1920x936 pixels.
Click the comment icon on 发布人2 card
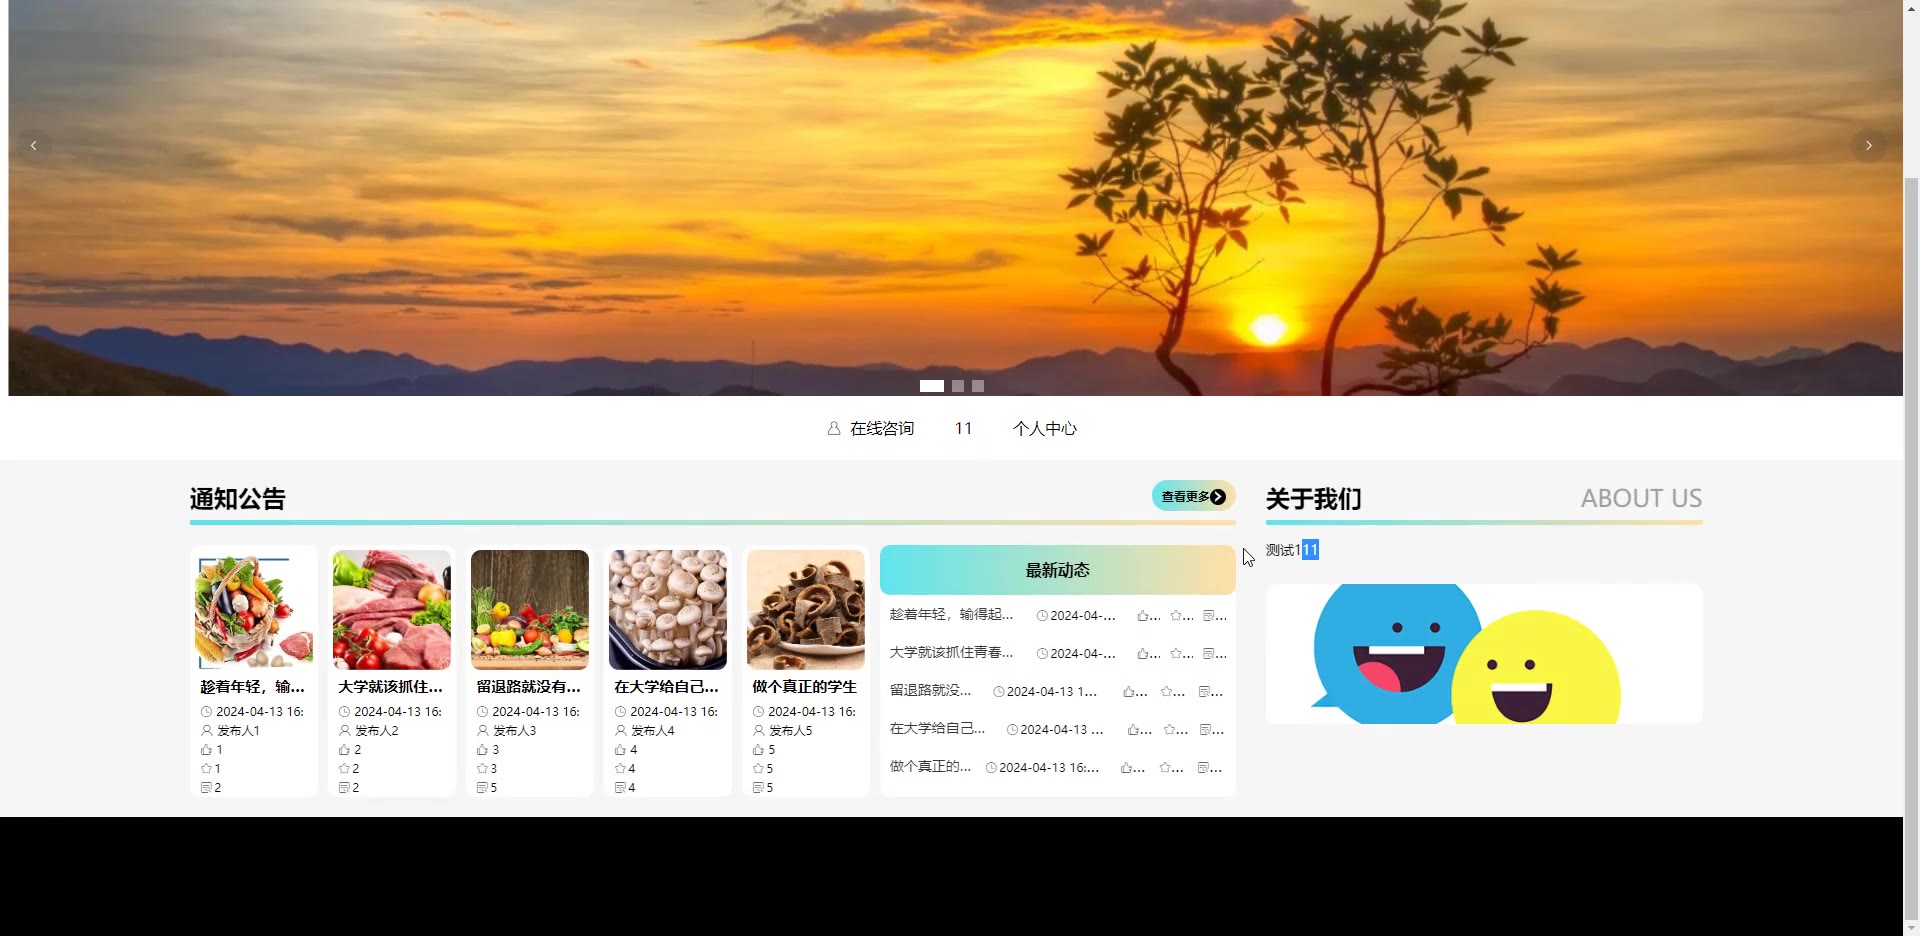coord(344,788)
